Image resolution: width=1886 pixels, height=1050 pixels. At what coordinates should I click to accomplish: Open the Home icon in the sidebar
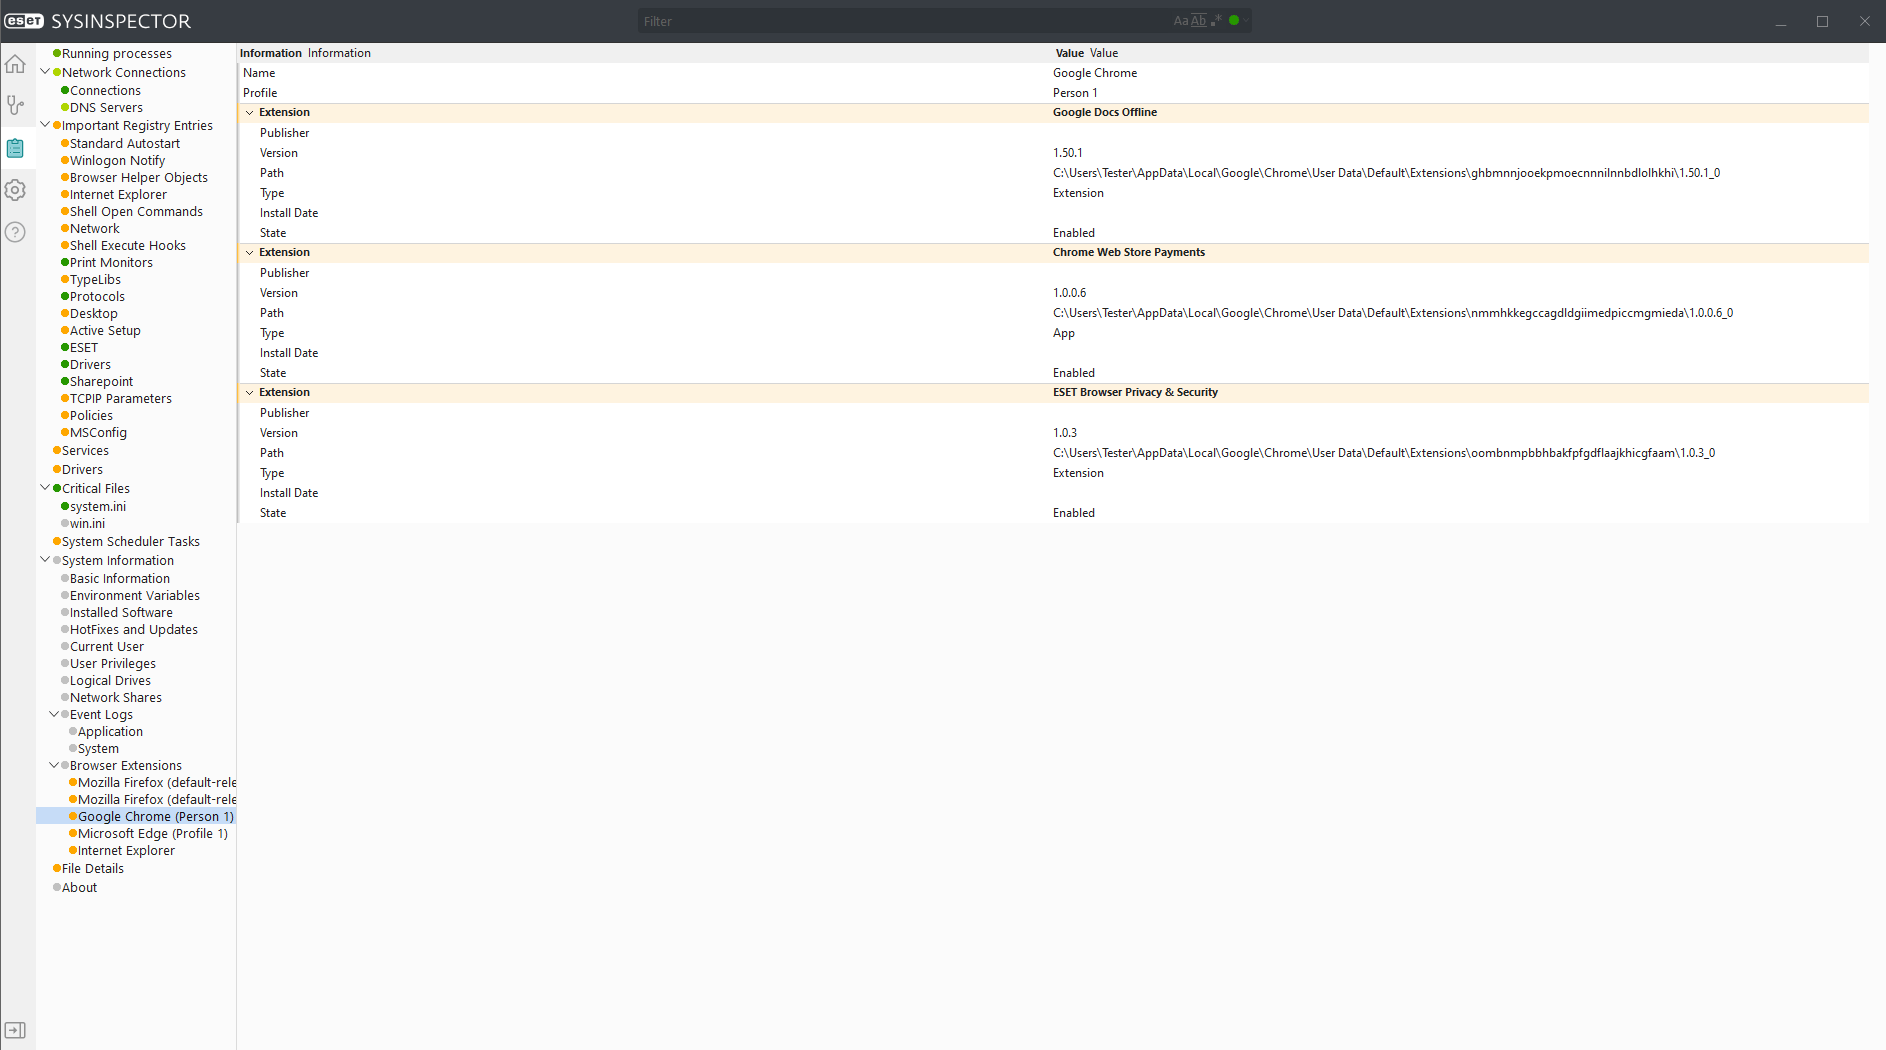click(15, 65)
